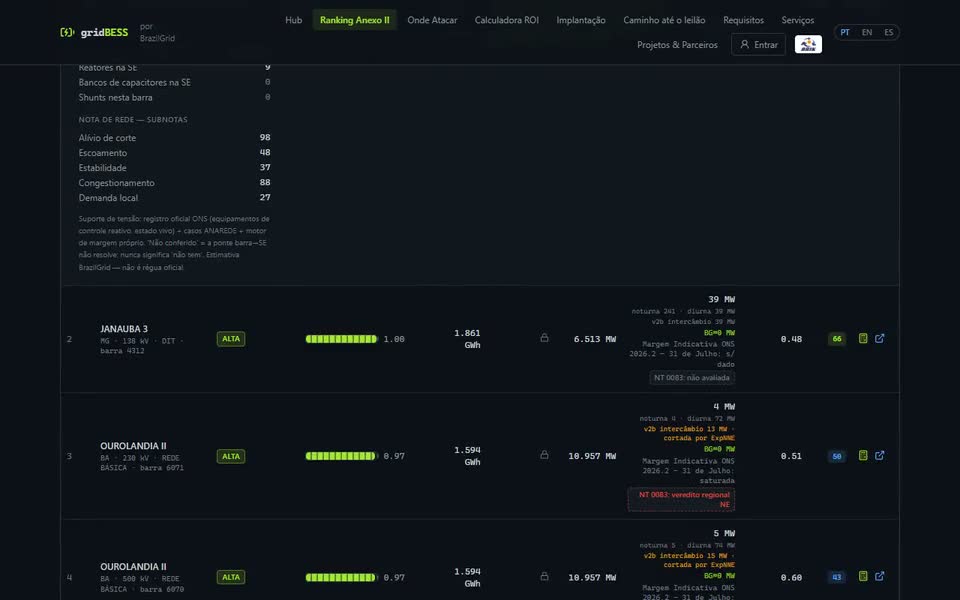
Task: Open Projetos & Parceiros link
Action: [x=677, y=45]
